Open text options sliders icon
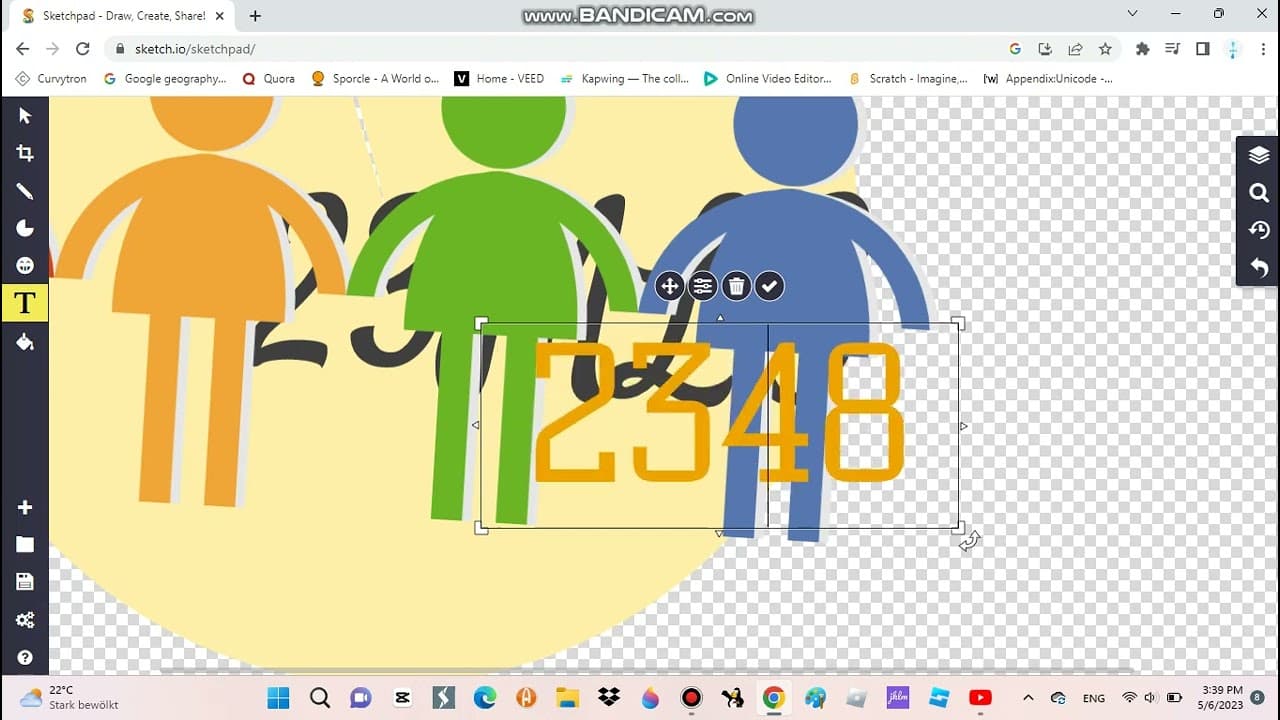This screenshot has width=1280, height=720. [x=703, y=287]
